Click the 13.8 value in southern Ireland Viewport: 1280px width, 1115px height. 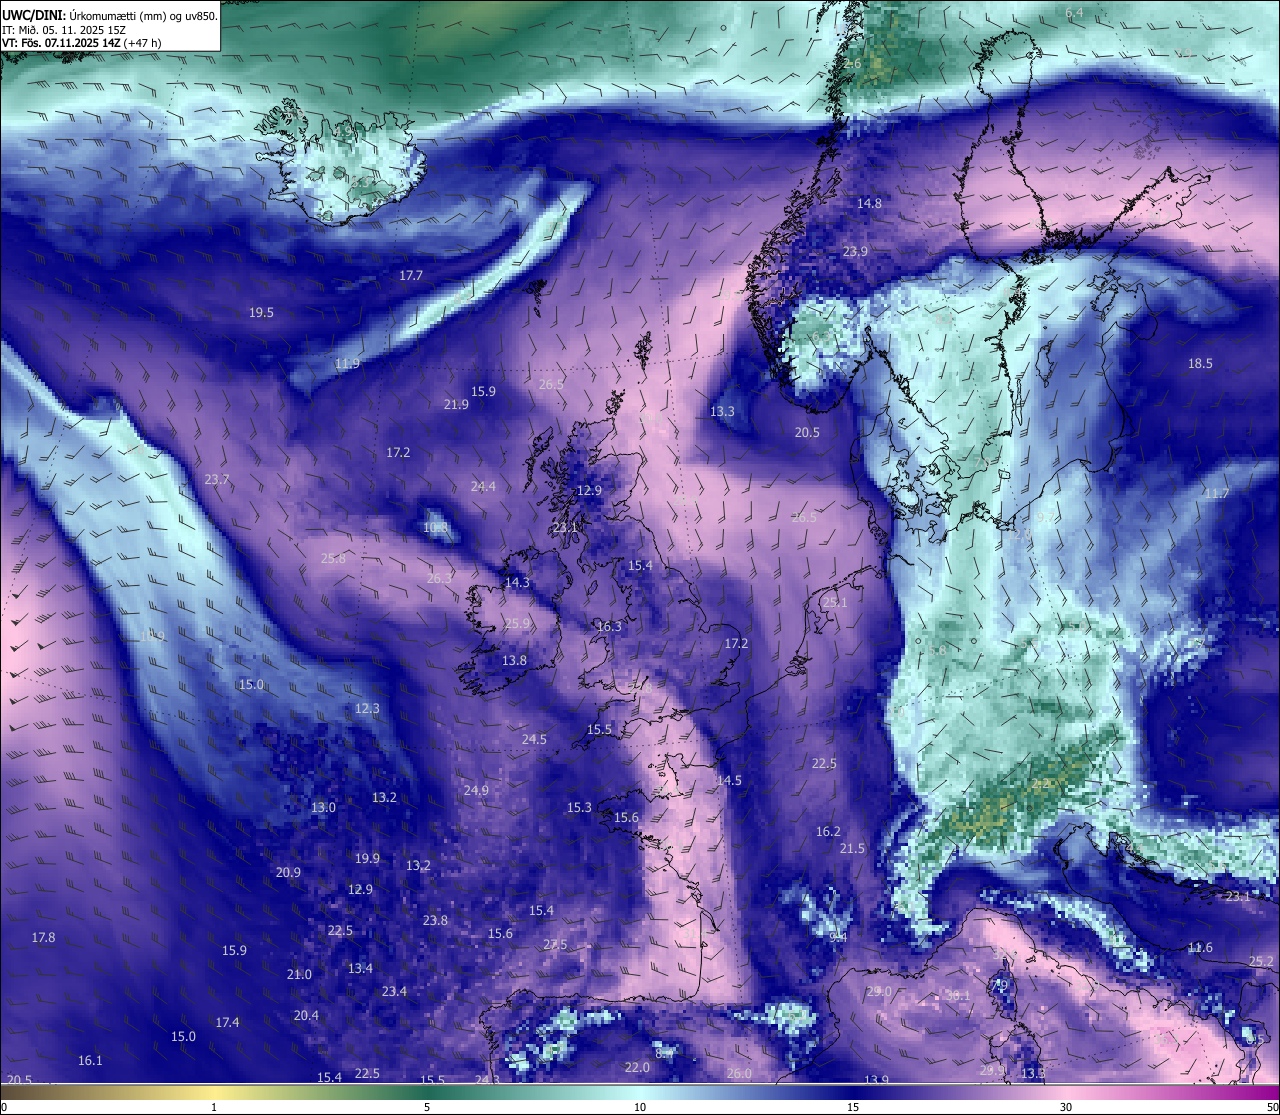click(x=514, y=661)
